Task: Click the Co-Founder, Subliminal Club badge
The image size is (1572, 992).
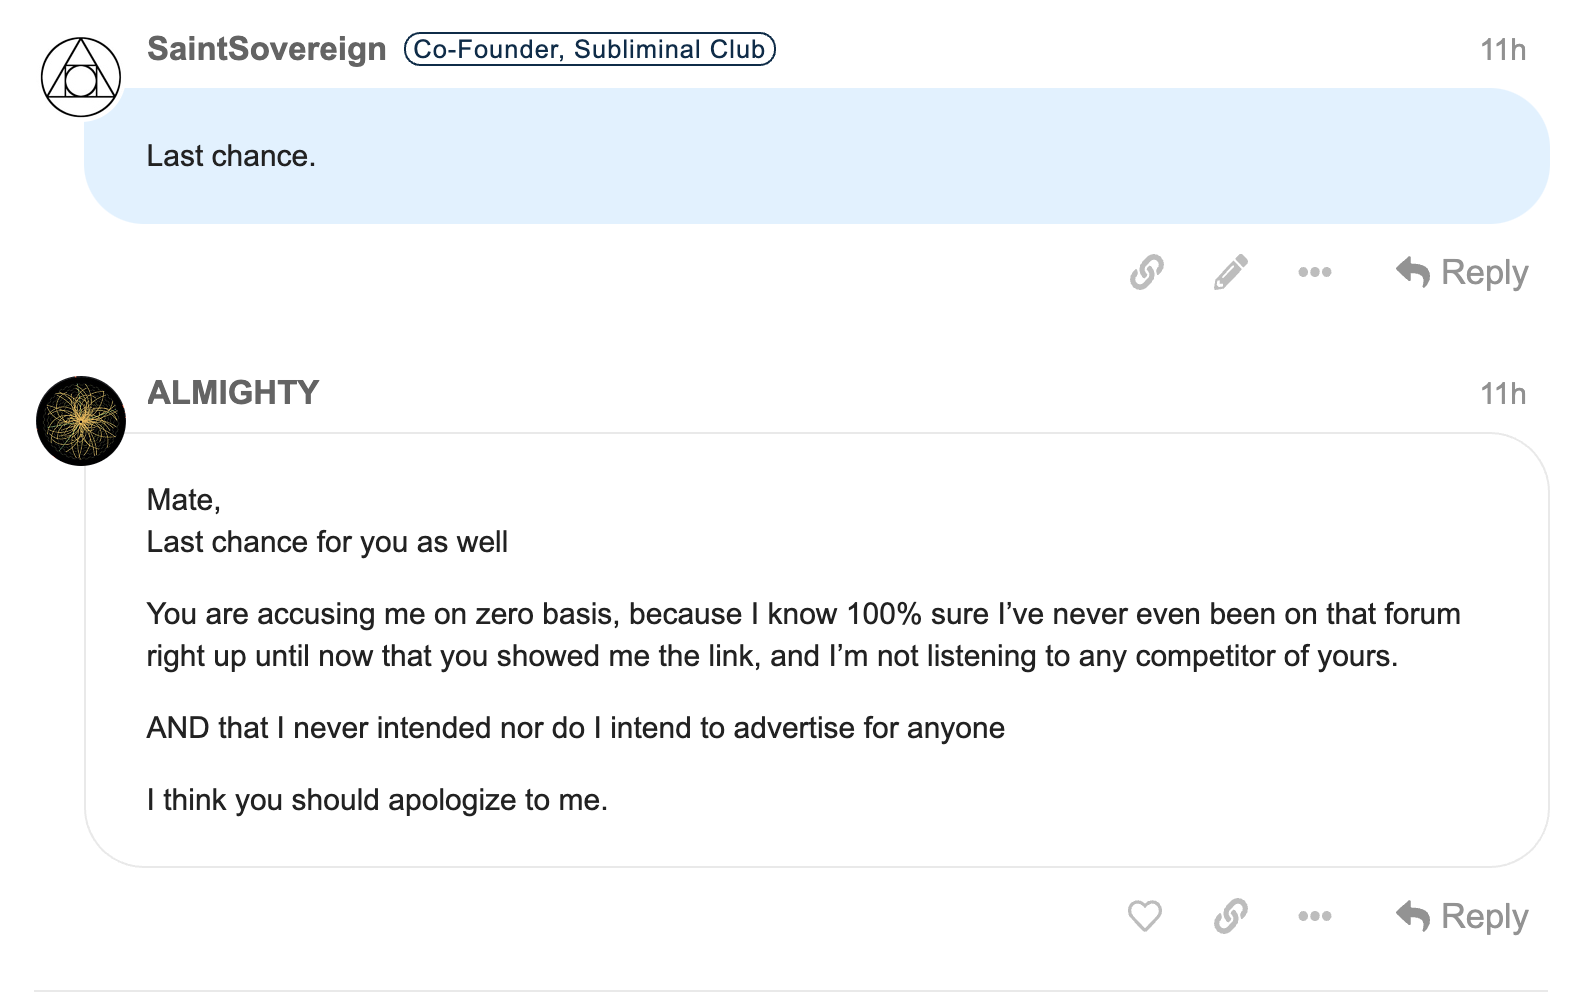Action: 589,49
